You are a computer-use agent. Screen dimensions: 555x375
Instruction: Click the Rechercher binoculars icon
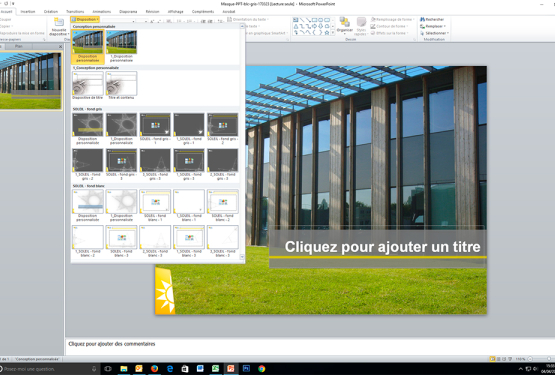(x=422, y=19)
